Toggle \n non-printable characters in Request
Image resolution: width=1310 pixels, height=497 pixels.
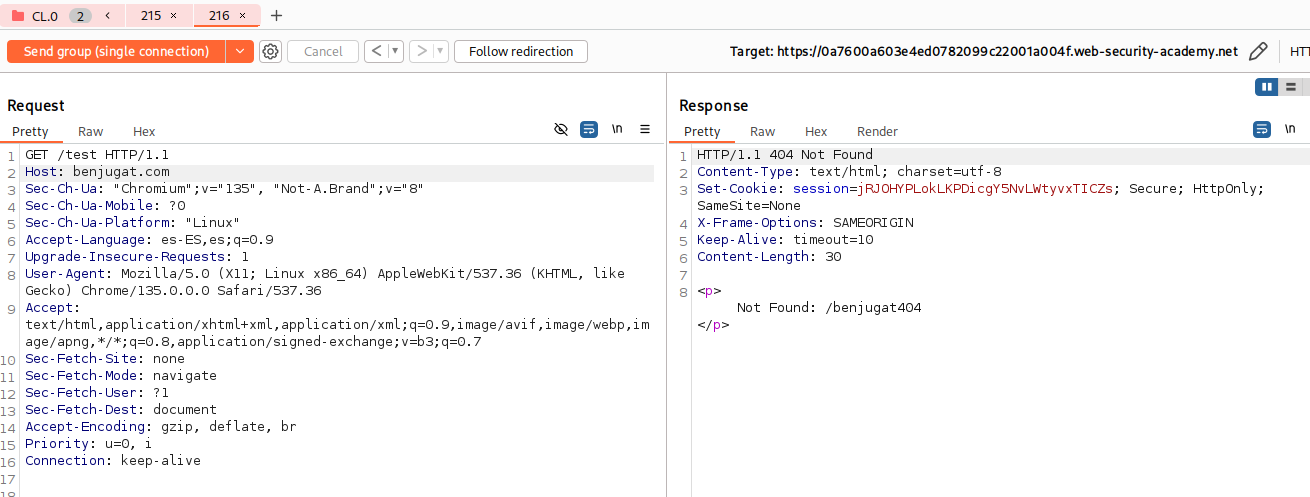(x=617, y=129)
